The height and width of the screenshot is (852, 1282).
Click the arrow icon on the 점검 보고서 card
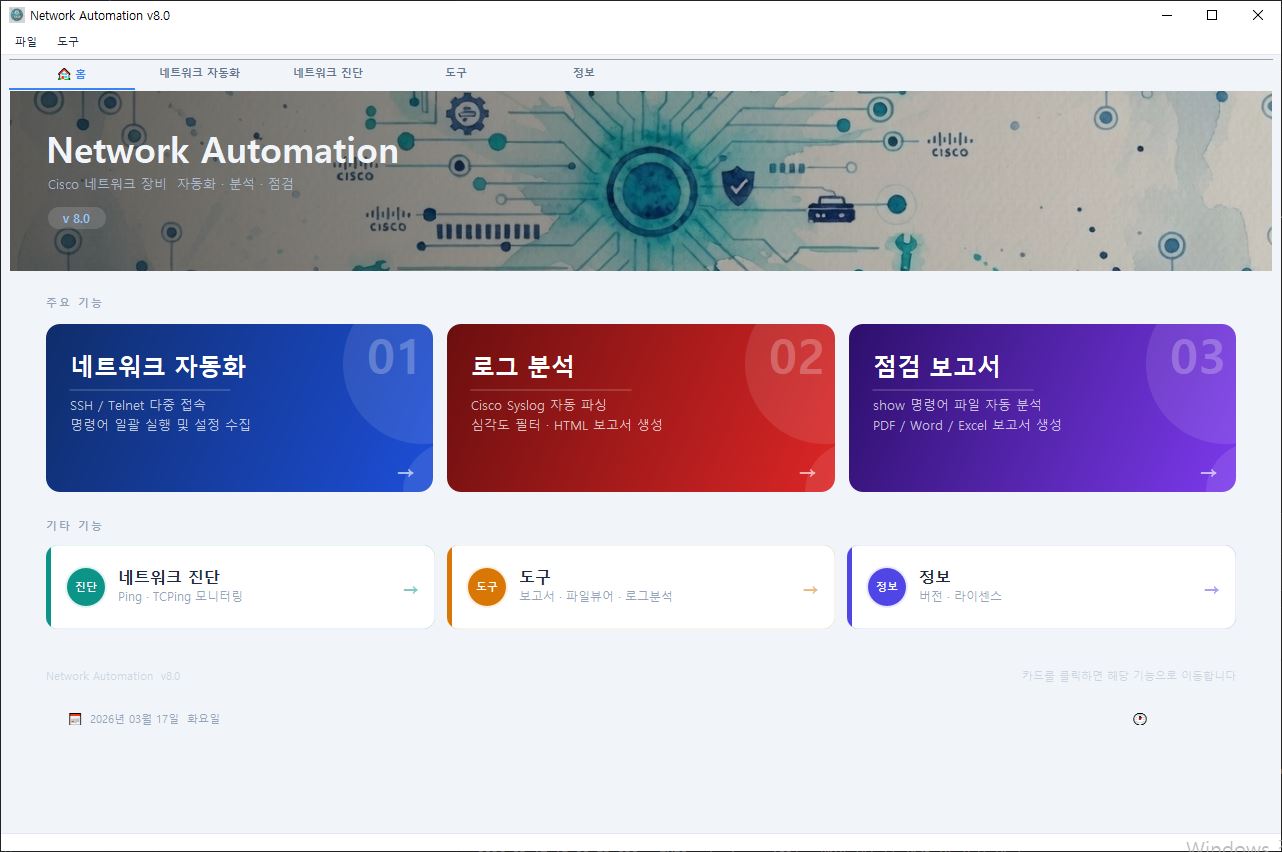tap(1209, 472)
